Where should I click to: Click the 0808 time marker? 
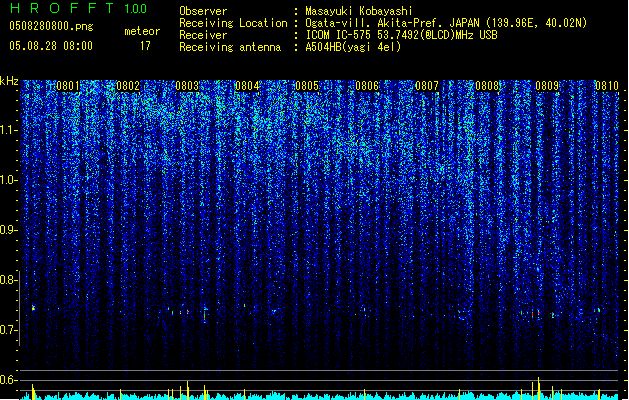(x=487, y=86)
